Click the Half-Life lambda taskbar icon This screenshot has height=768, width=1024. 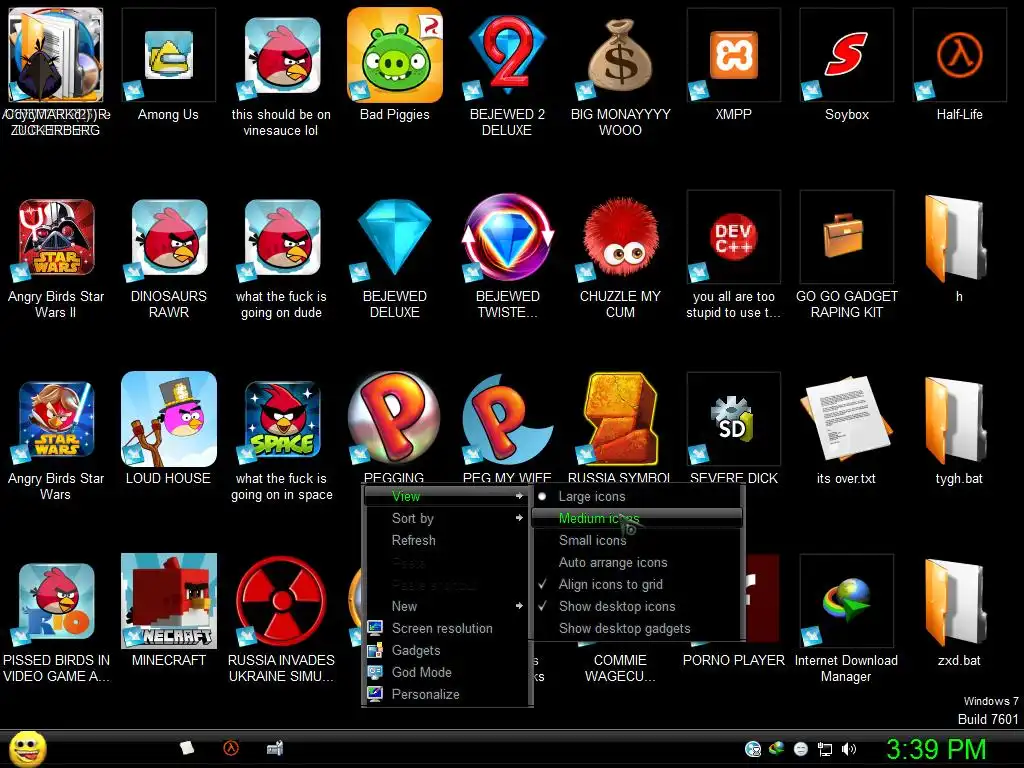tap(231, 748)
